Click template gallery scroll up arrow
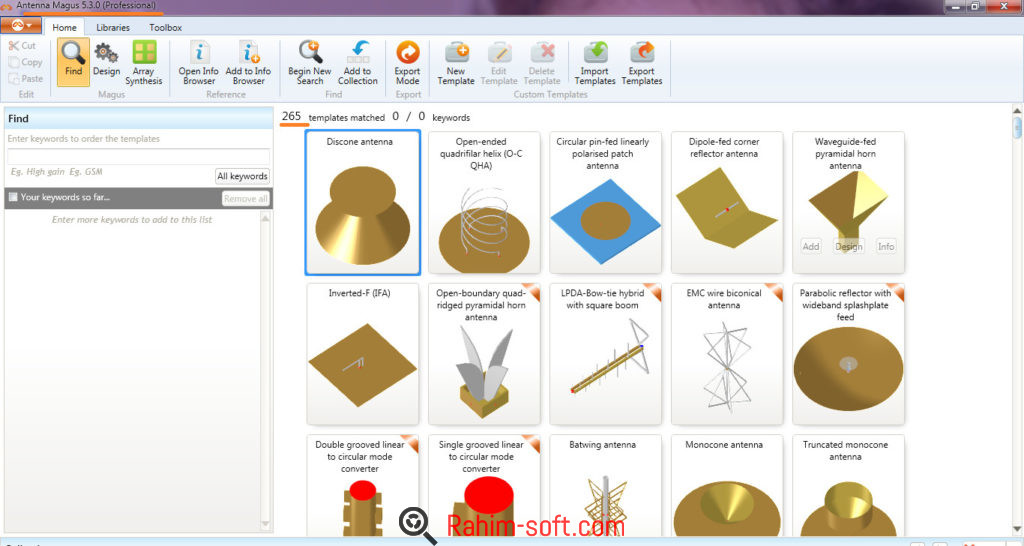 [1017, 109]
